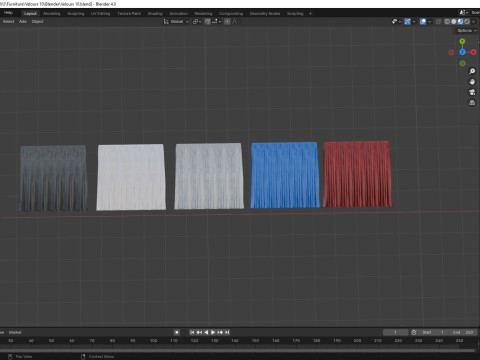
Task: Select the dark gray curtain object
Action: [53, 178]
